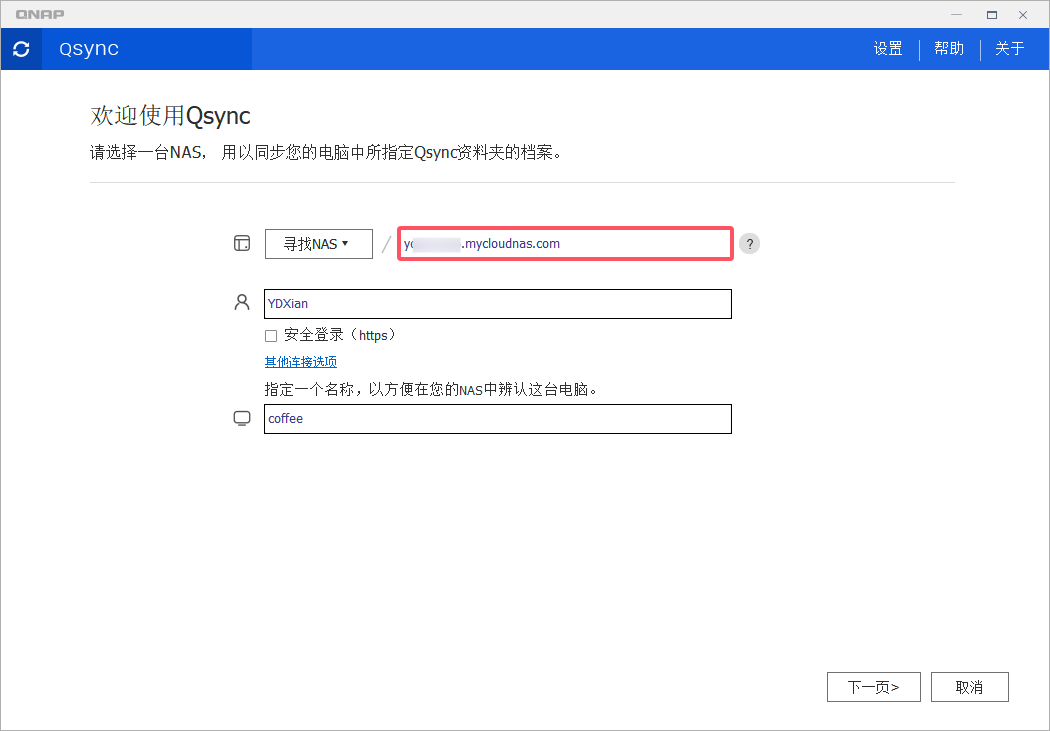
Task: Click the NAS device icon left of 寻找NAS
Action: [x=242, y=243]
